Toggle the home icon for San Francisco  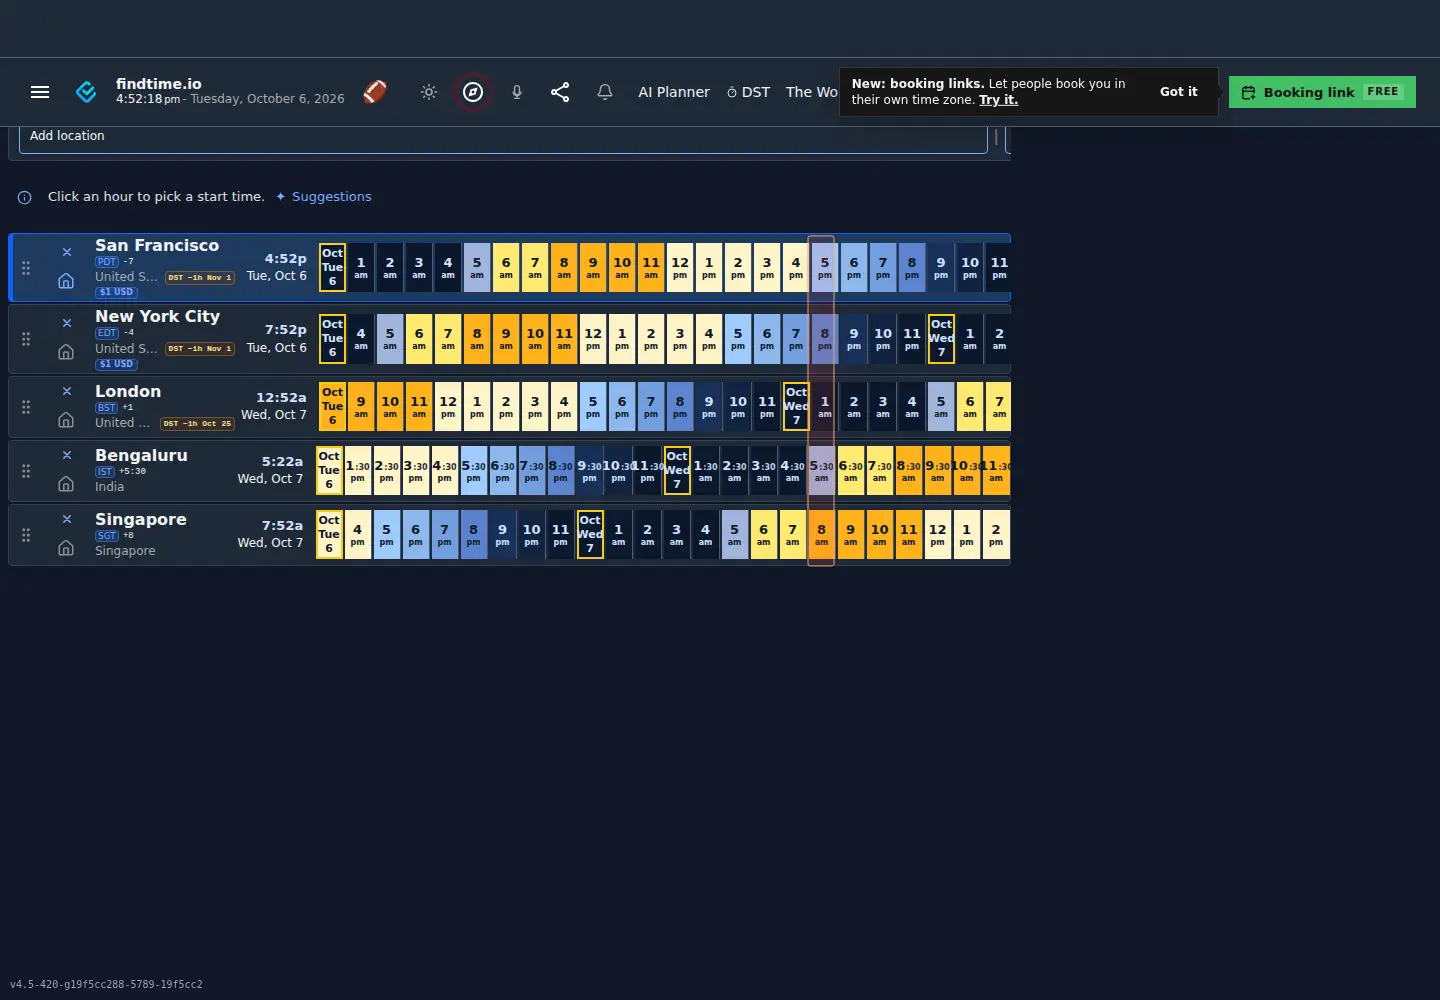(66, 281)
